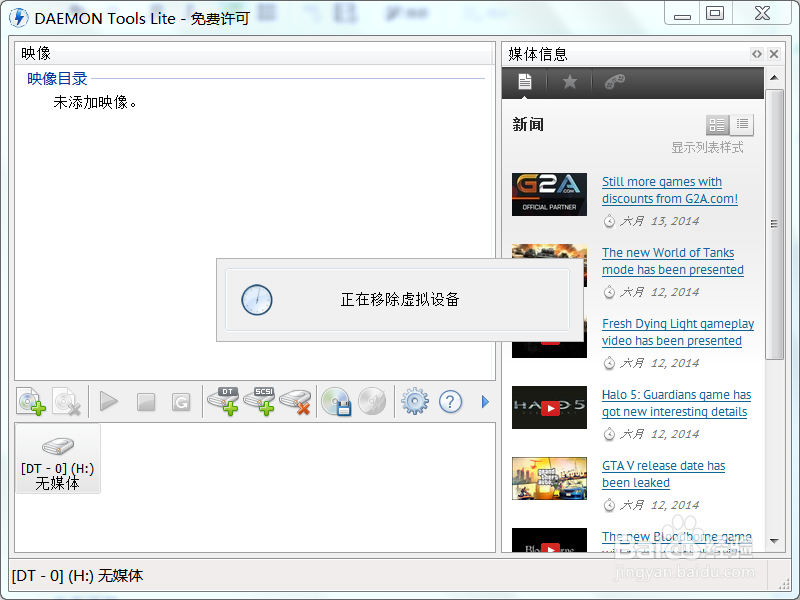The image size is (800, 600).
Task: Click the '六月 13, 2014' date text
Action: [659, 221]
